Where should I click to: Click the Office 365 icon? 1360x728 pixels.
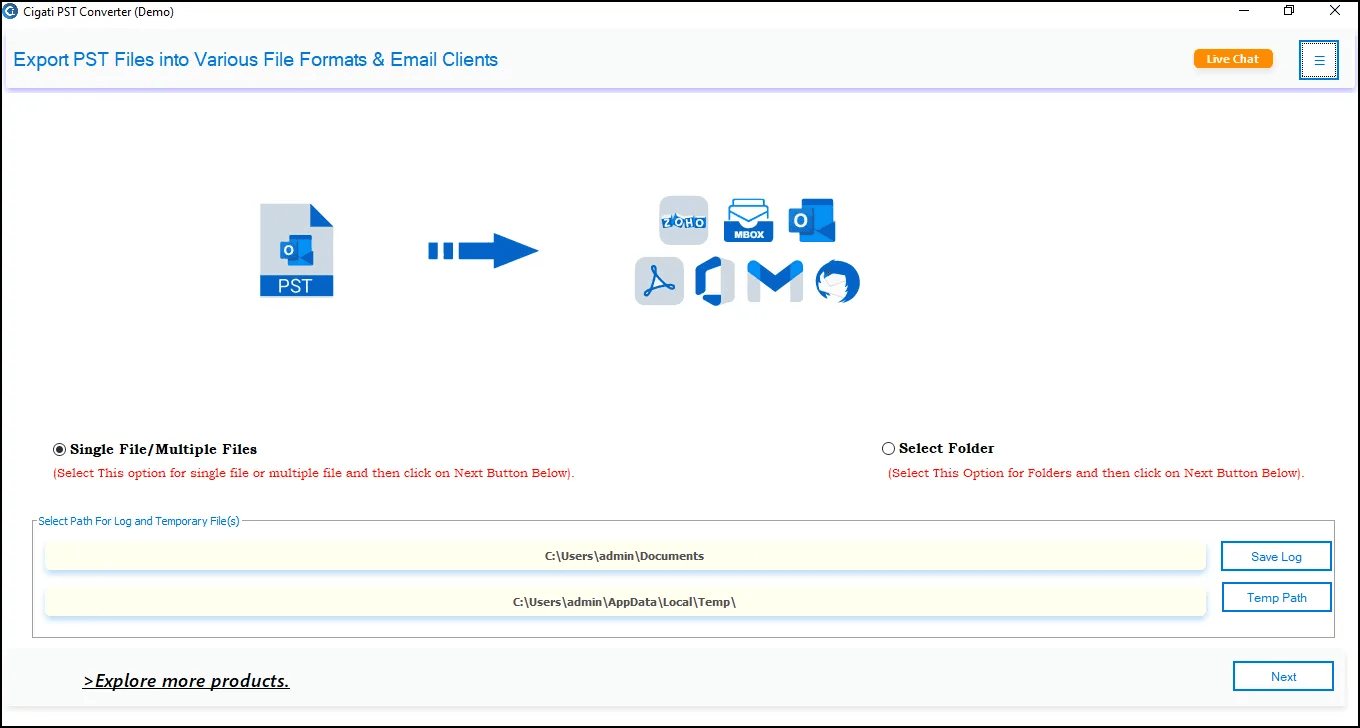(715, 281)
